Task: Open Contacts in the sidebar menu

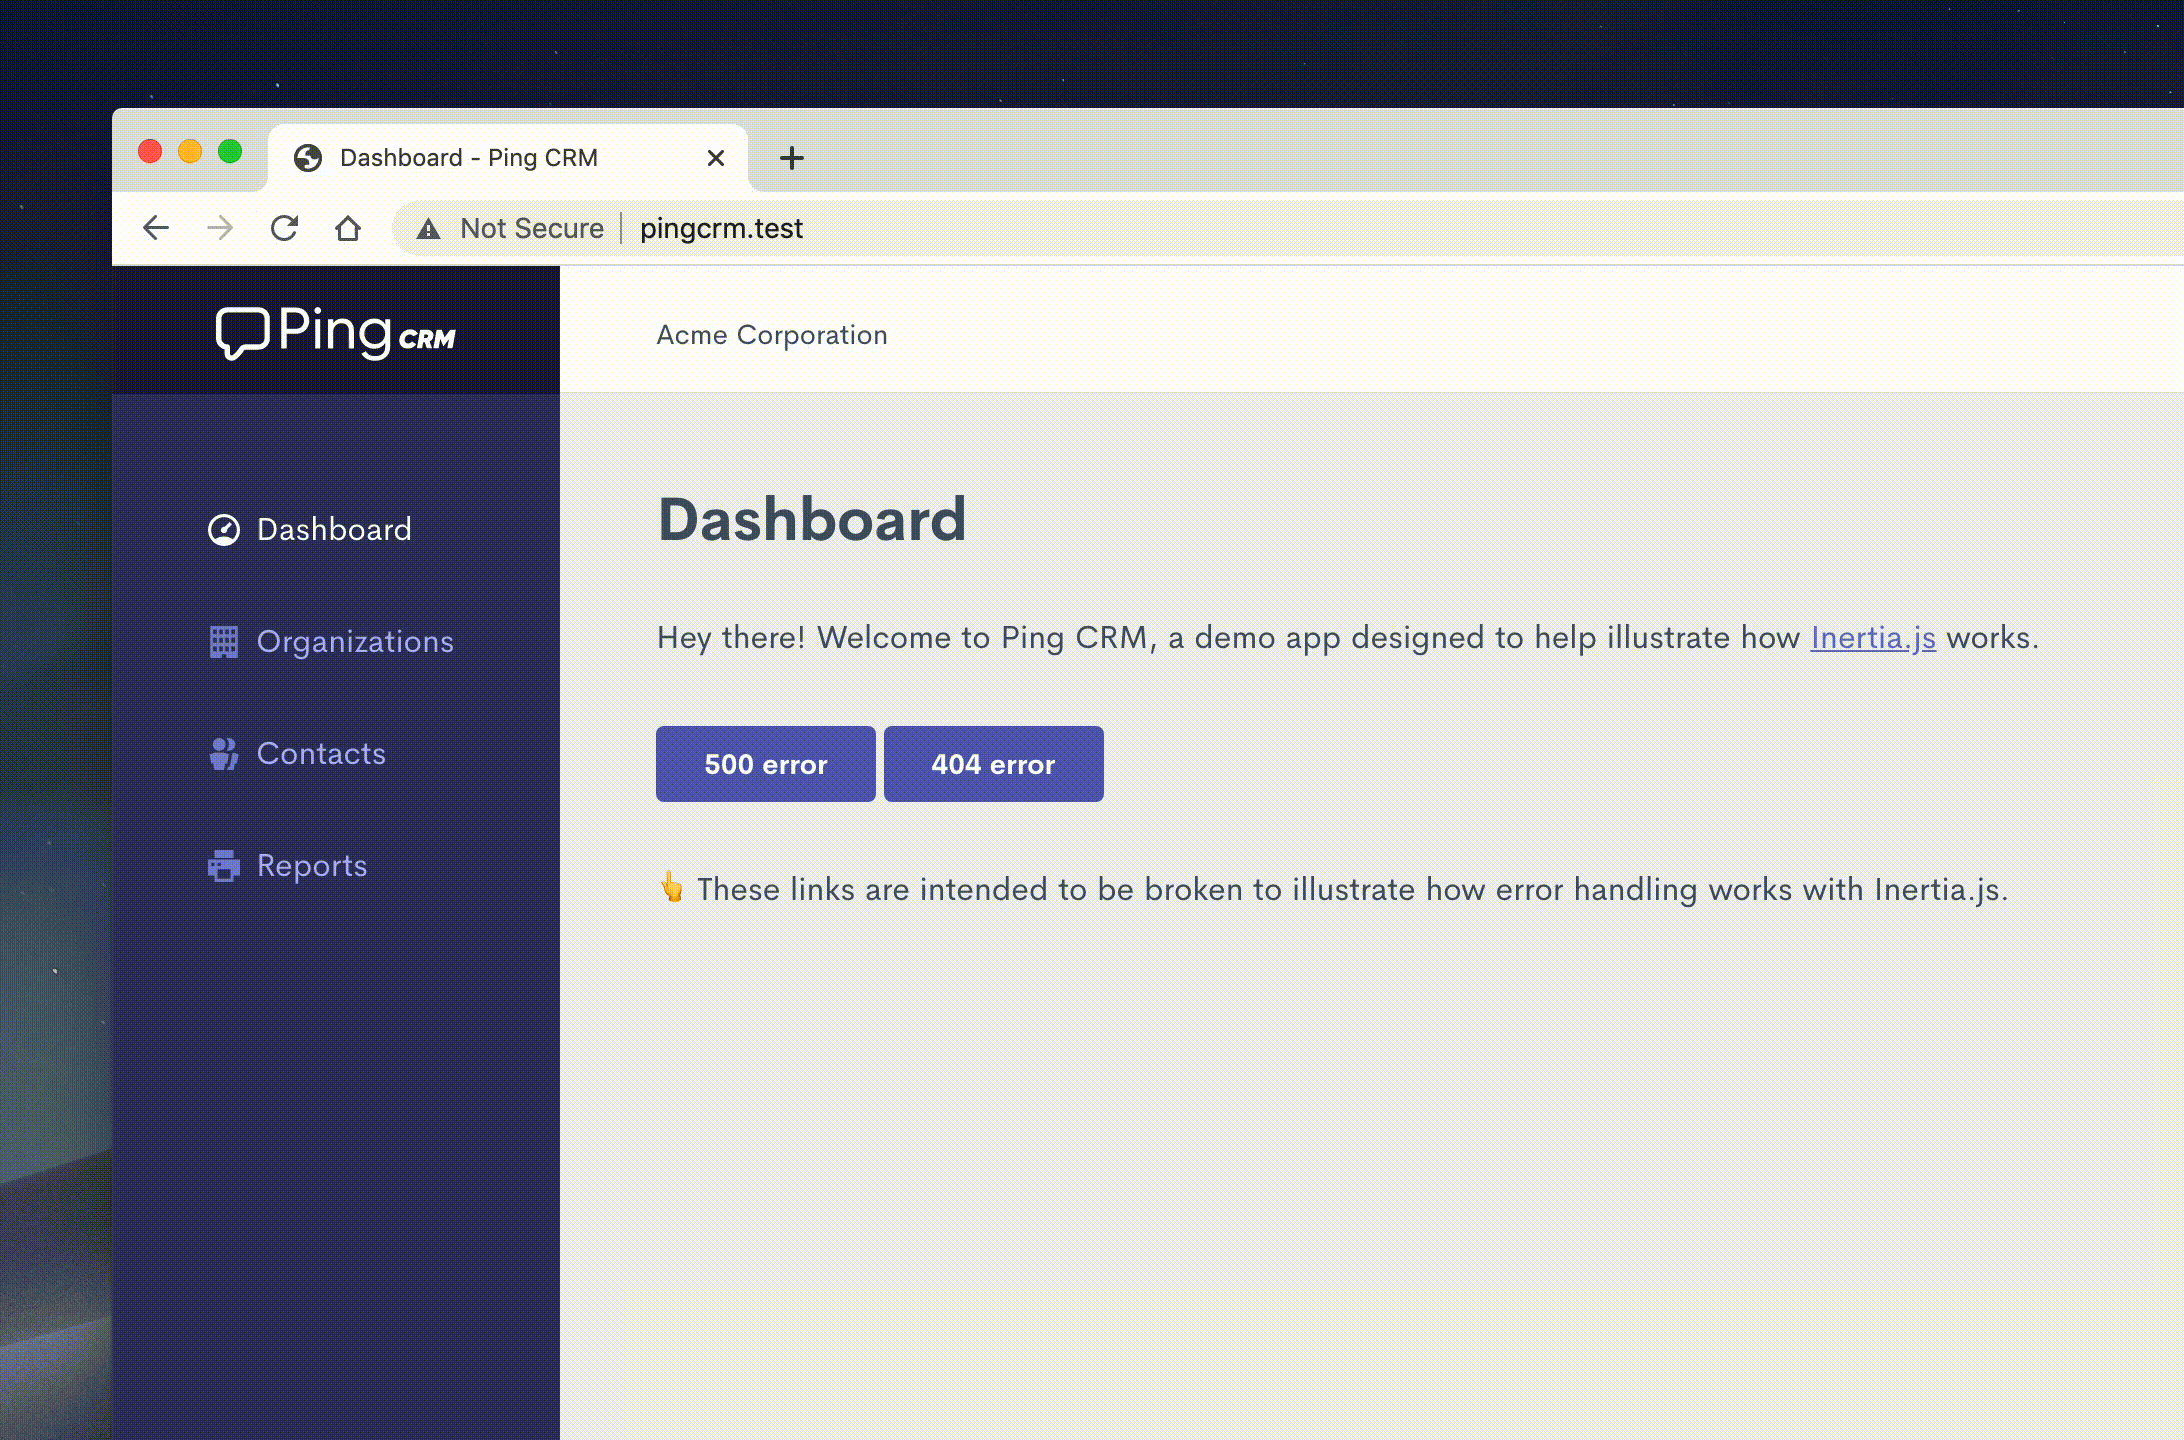Action: pyautogui.click(x=320, y=753)
